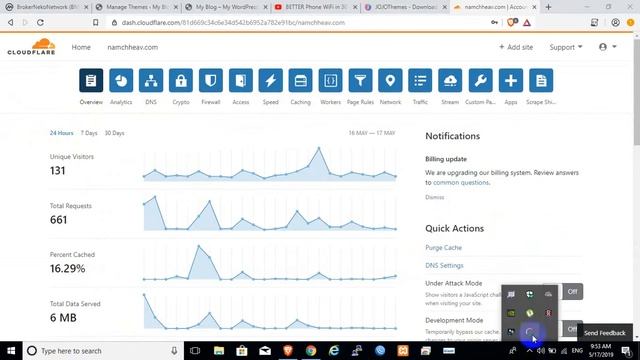
Task: Click the Purge Cache quick action
Action: tap(443, 248)
